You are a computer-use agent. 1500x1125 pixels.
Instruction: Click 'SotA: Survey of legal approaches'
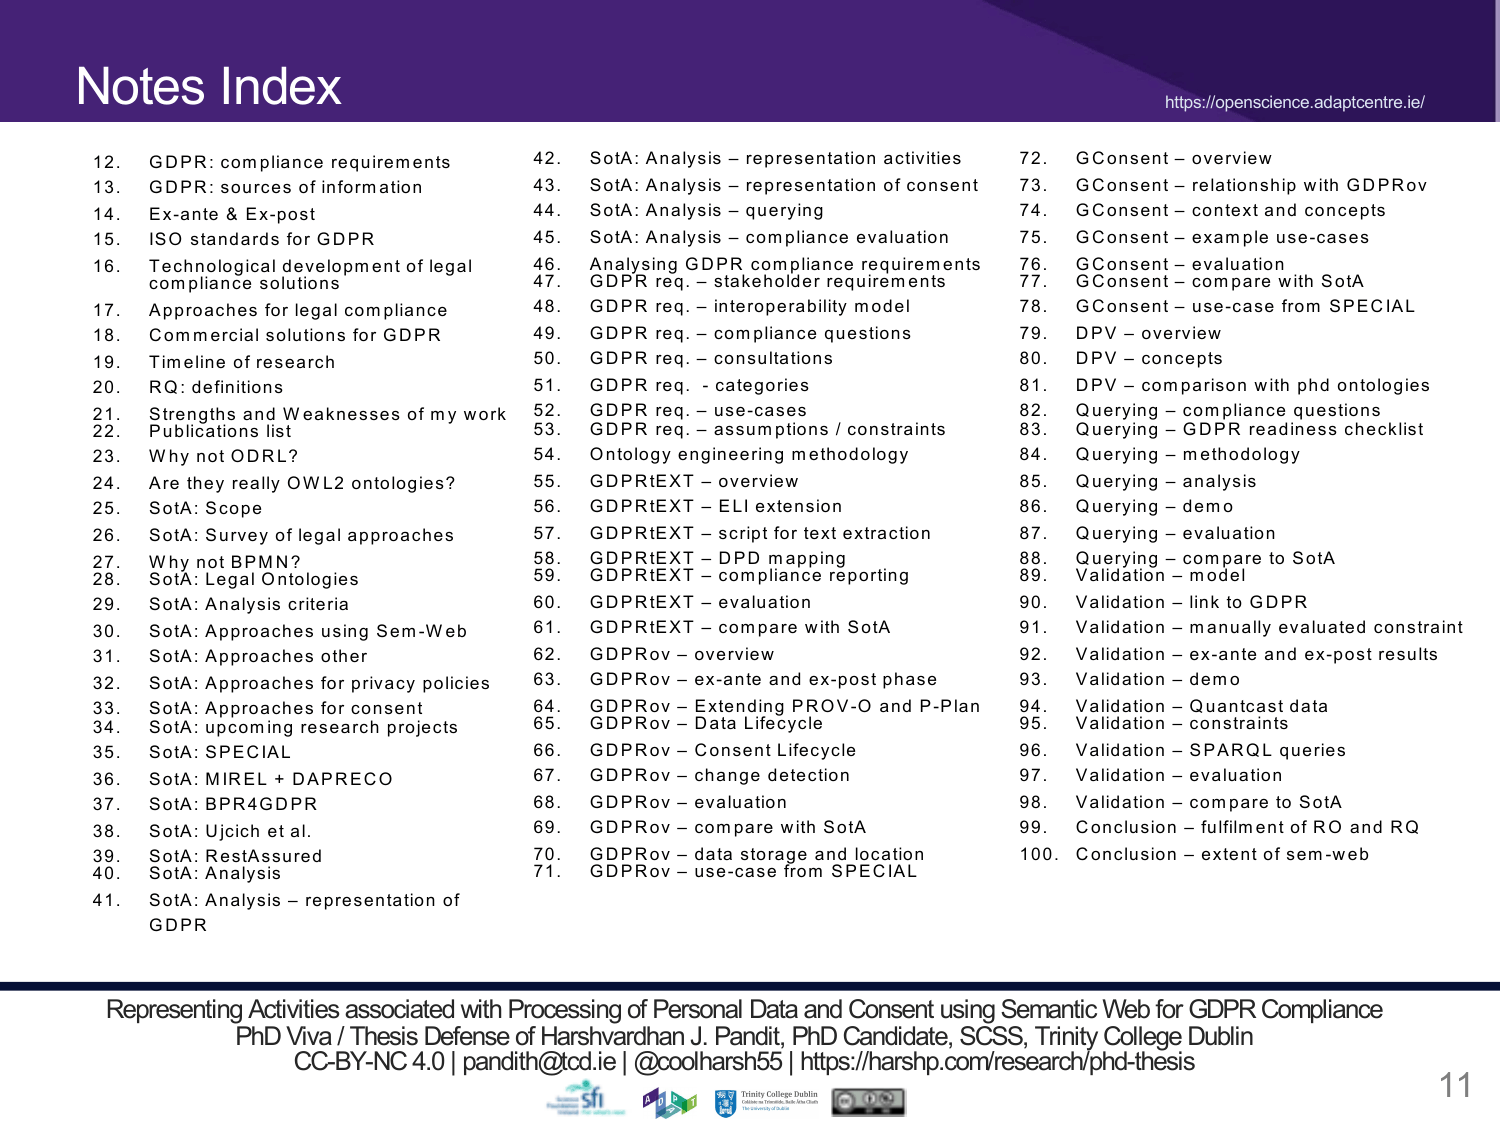[301, 535]
